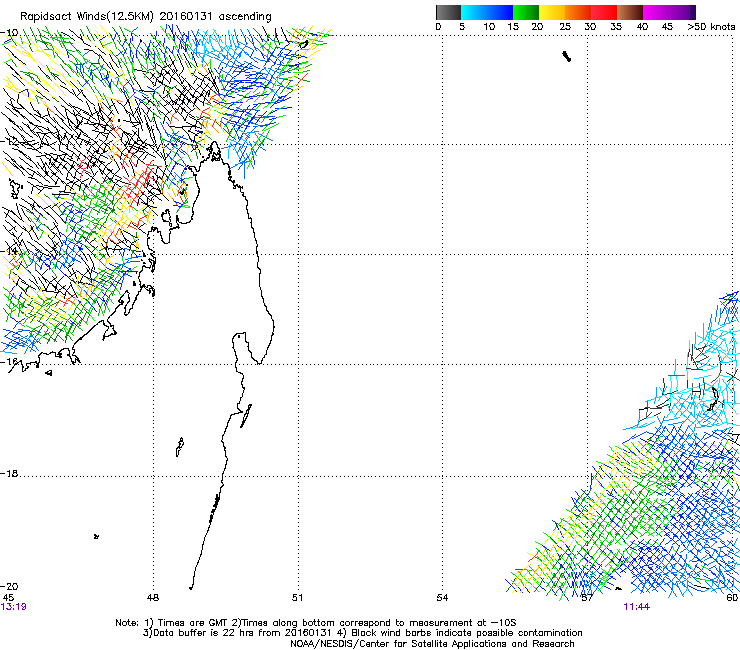Click the latitude label '-16'
Image resolution: width=740 pixels, height=650 pixels.
[x=9, y=362]
